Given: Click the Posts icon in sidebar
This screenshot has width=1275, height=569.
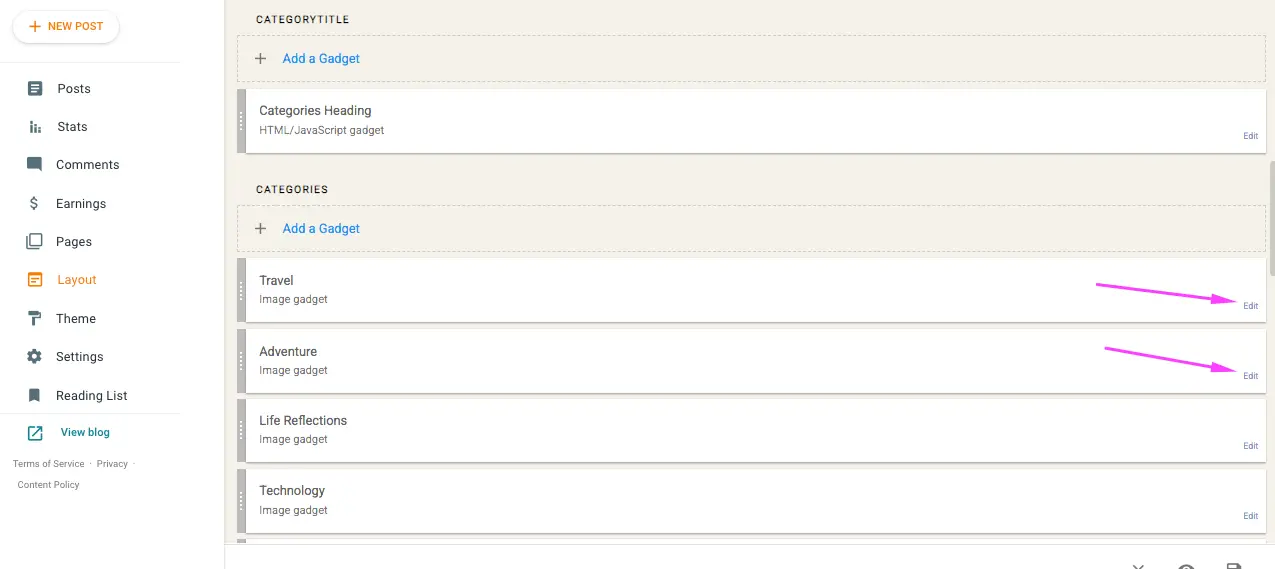Looking at the screenshot, I should click(x=35, y=89).
